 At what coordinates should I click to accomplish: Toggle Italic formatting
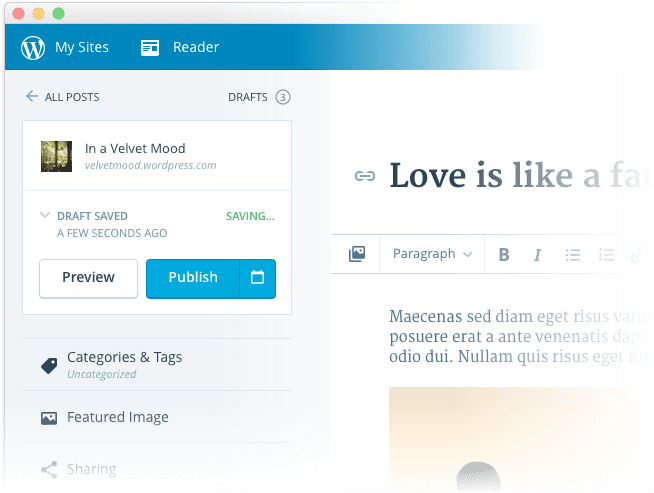point(538,254)
